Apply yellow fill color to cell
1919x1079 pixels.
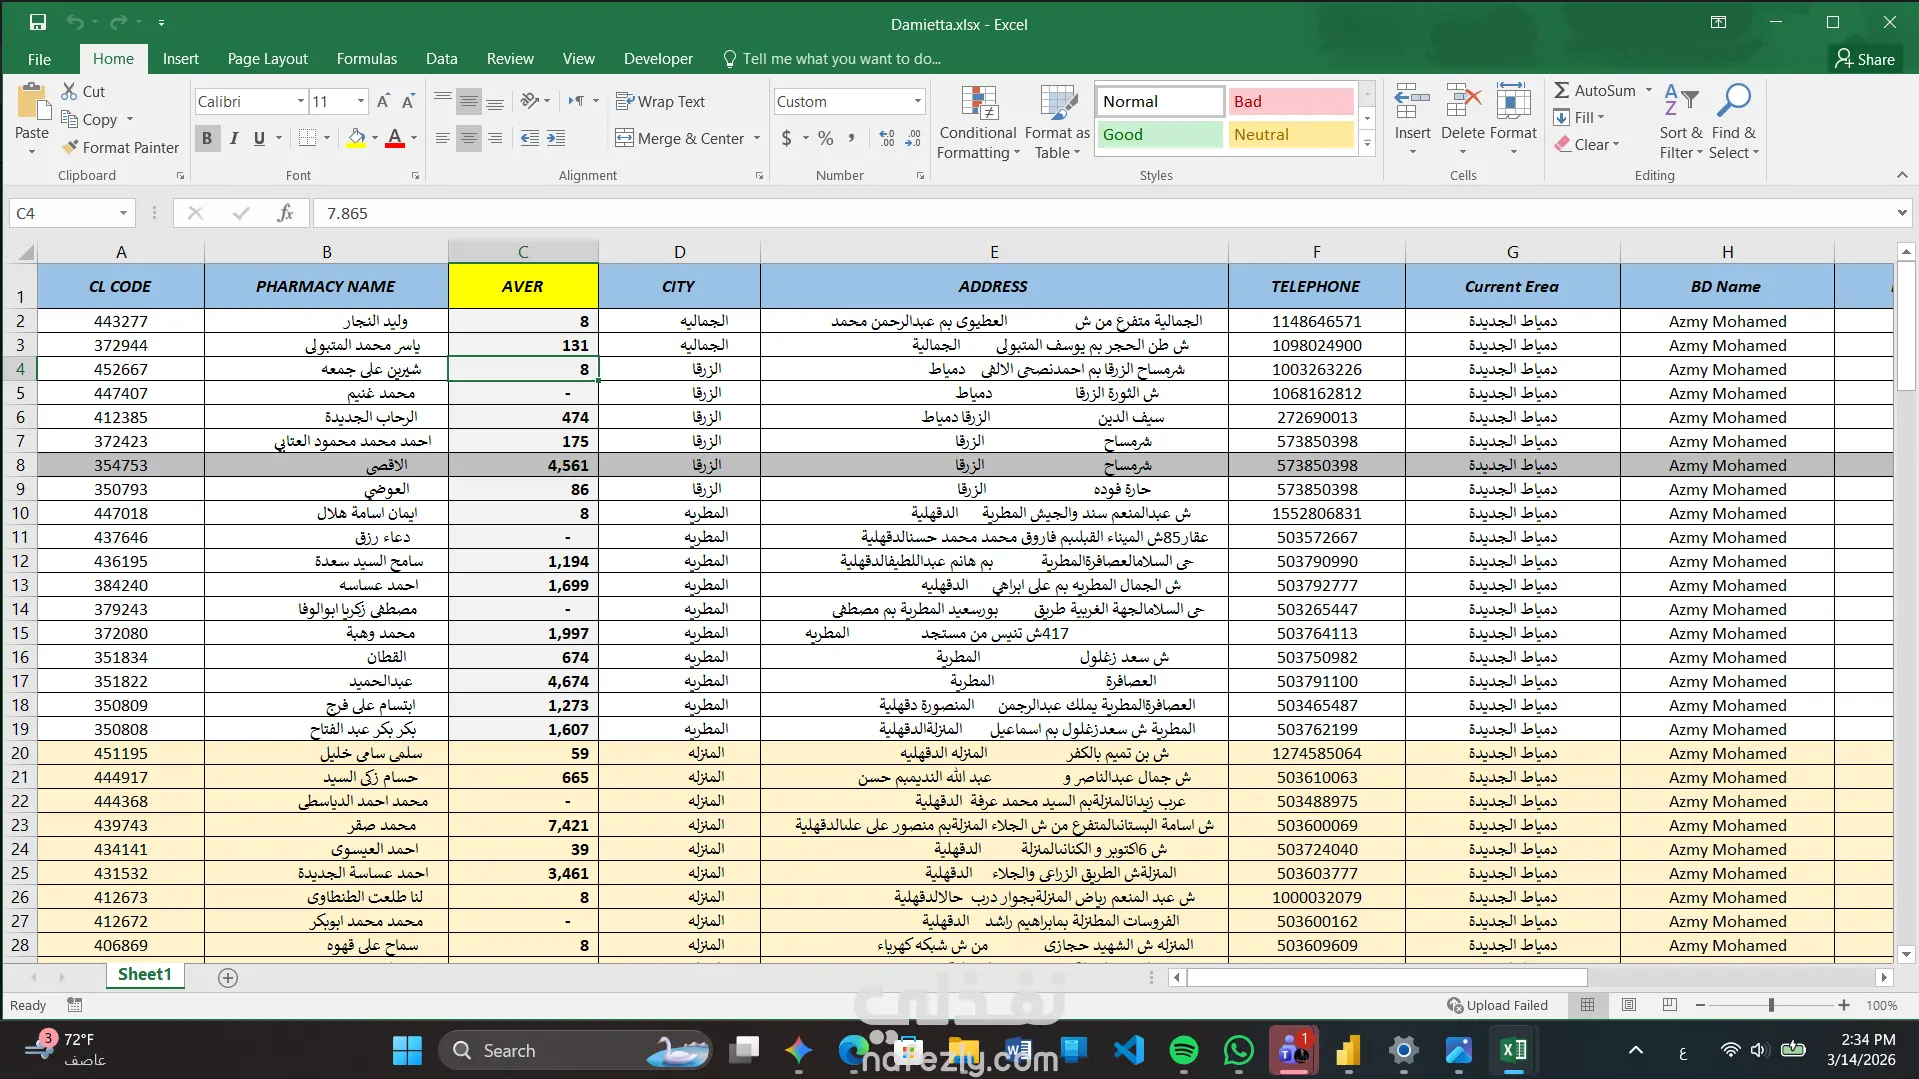click(x=356, y=138)
